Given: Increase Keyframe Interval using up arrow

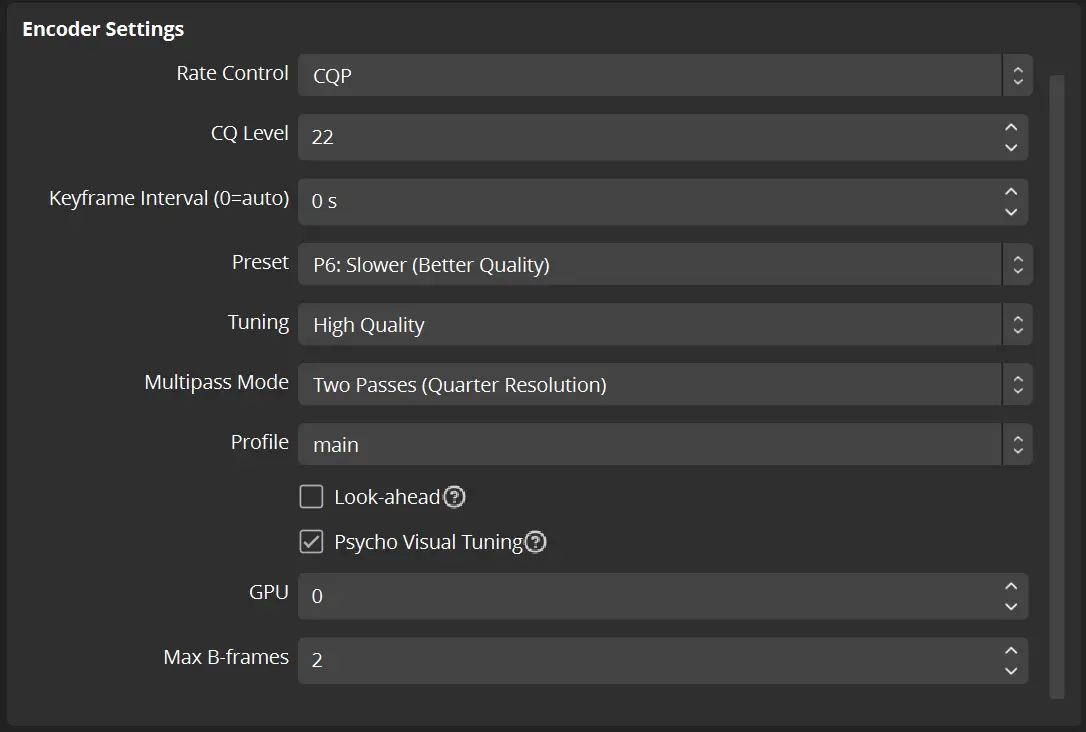Looking at the screenshot, I should 1011,191.
